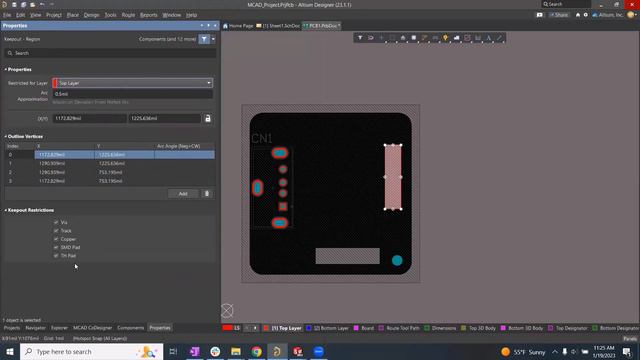Click the yellow place via pin icon
The image size is (640, 360).
point(446,38)
